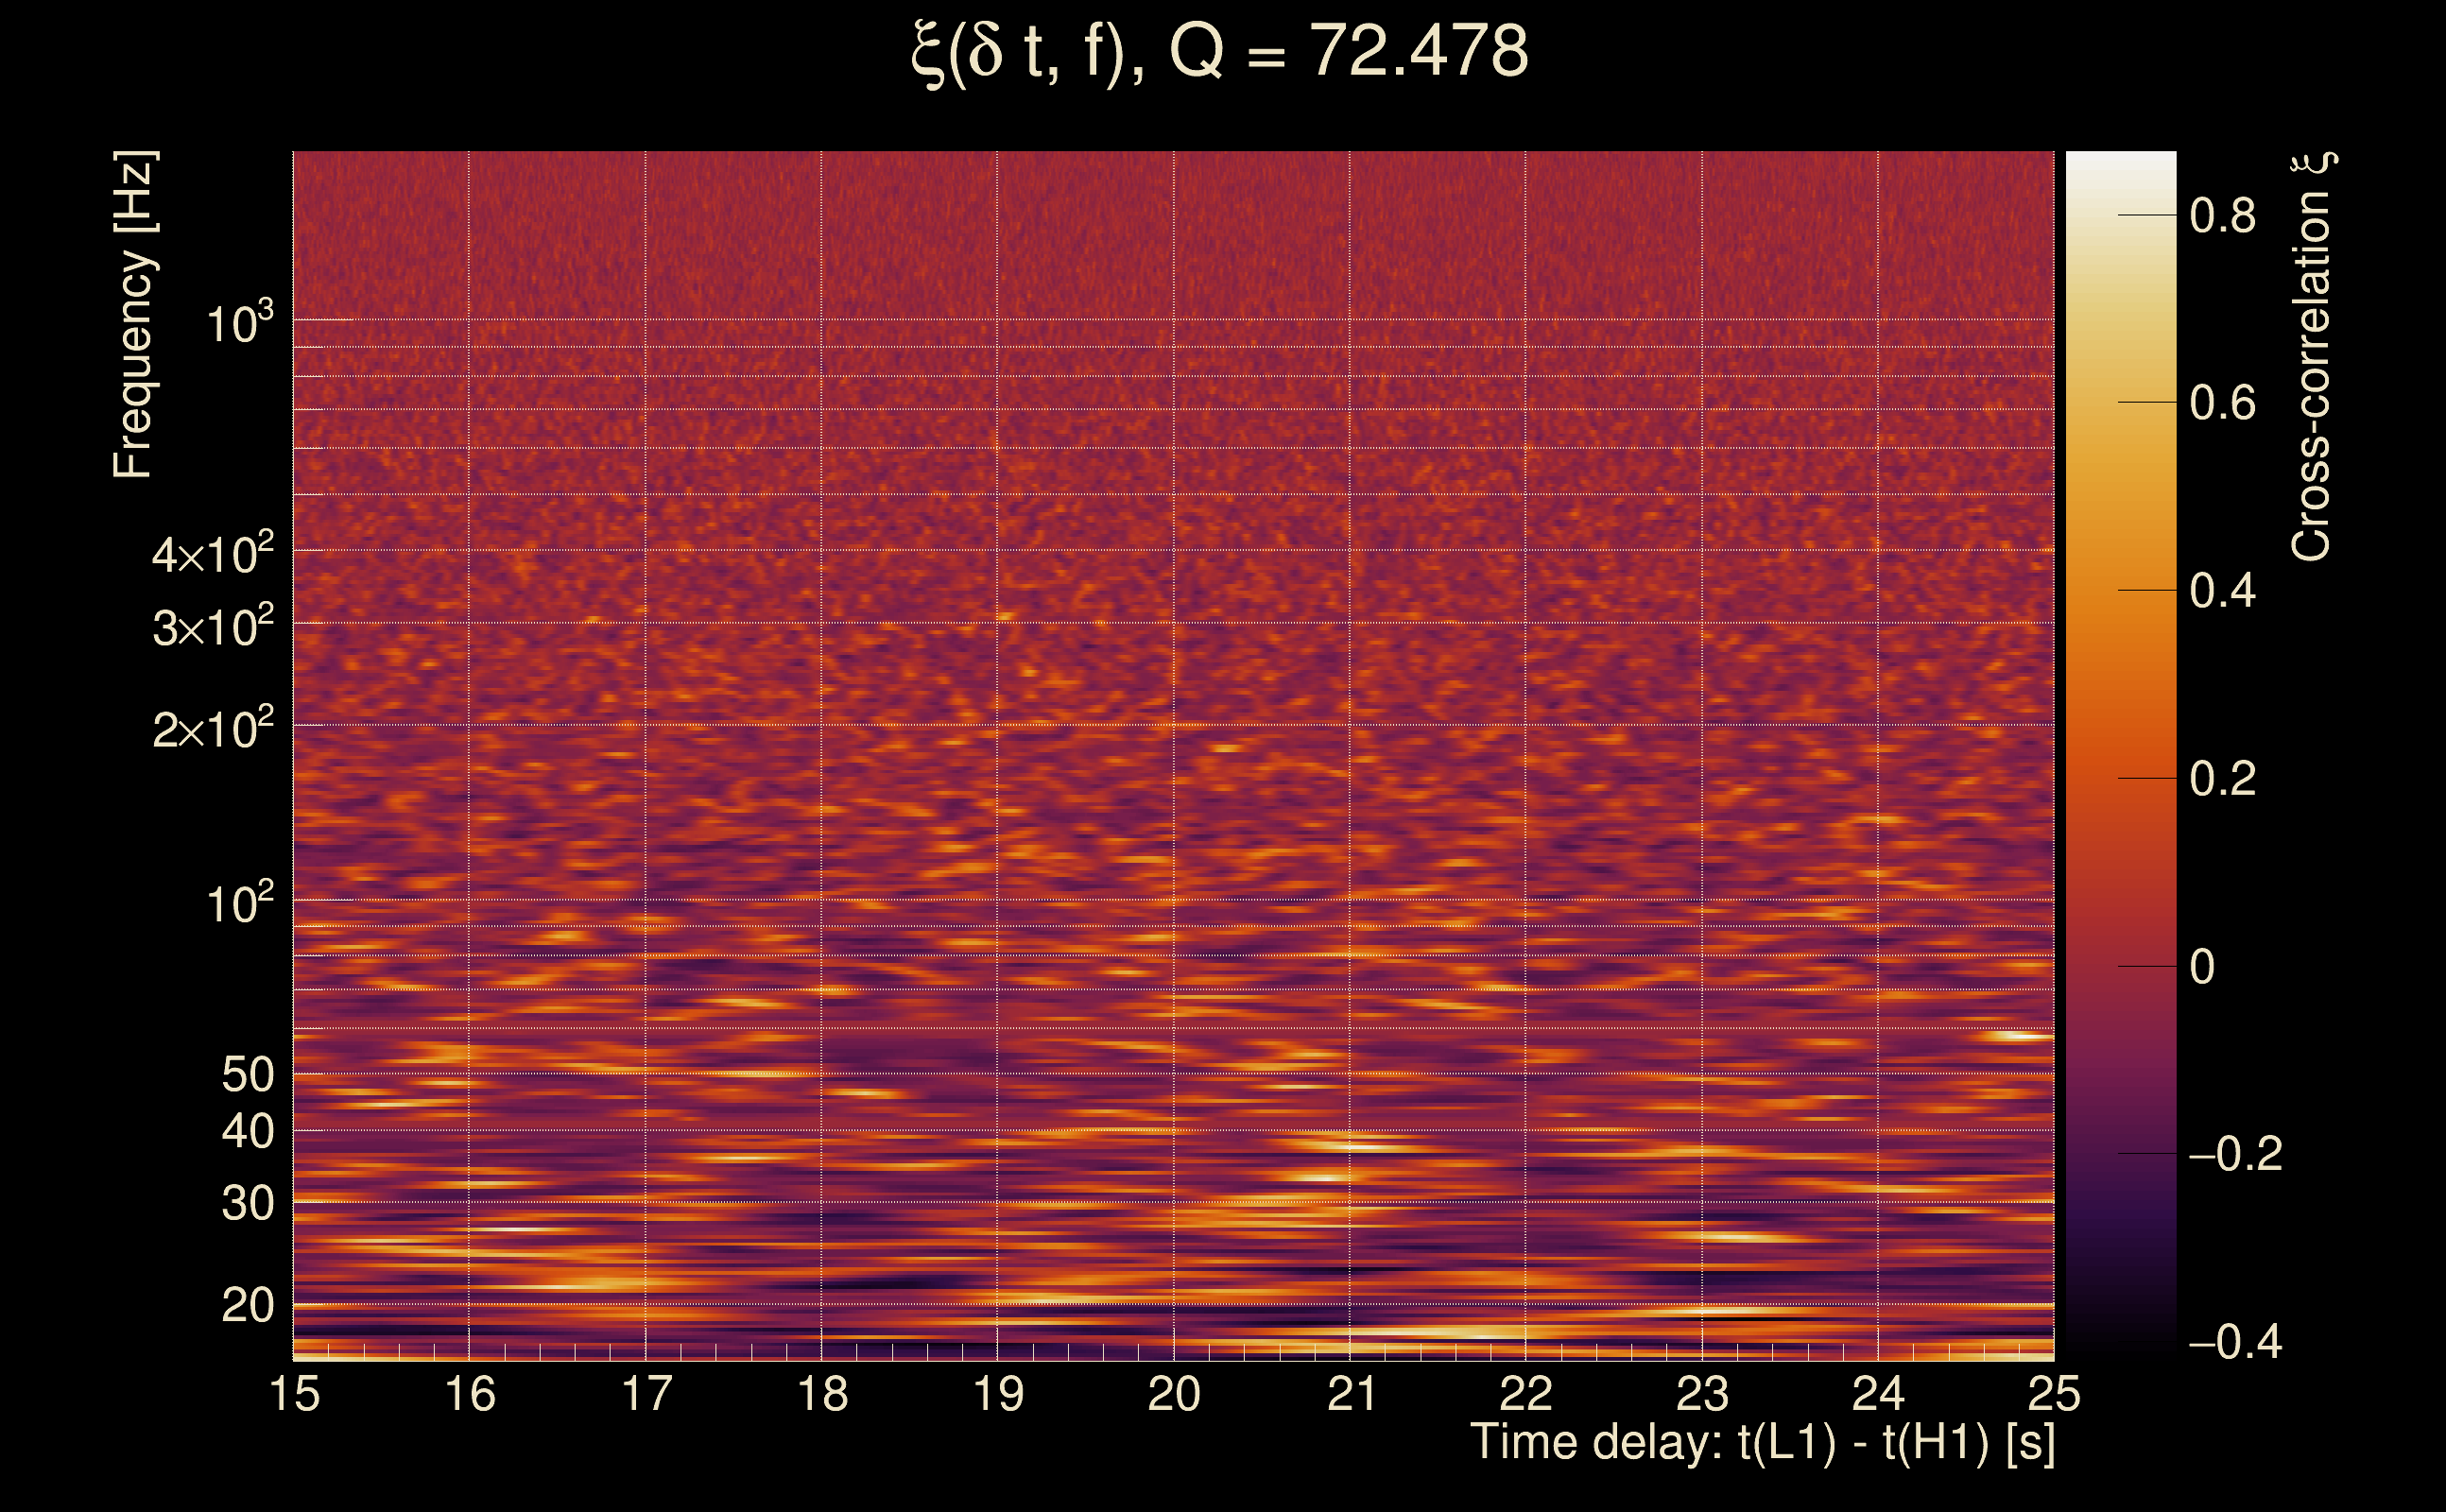2446x1512 pixels.
Task: Click the 0.6 colorbar tick label
Action: coord(2222,403)
